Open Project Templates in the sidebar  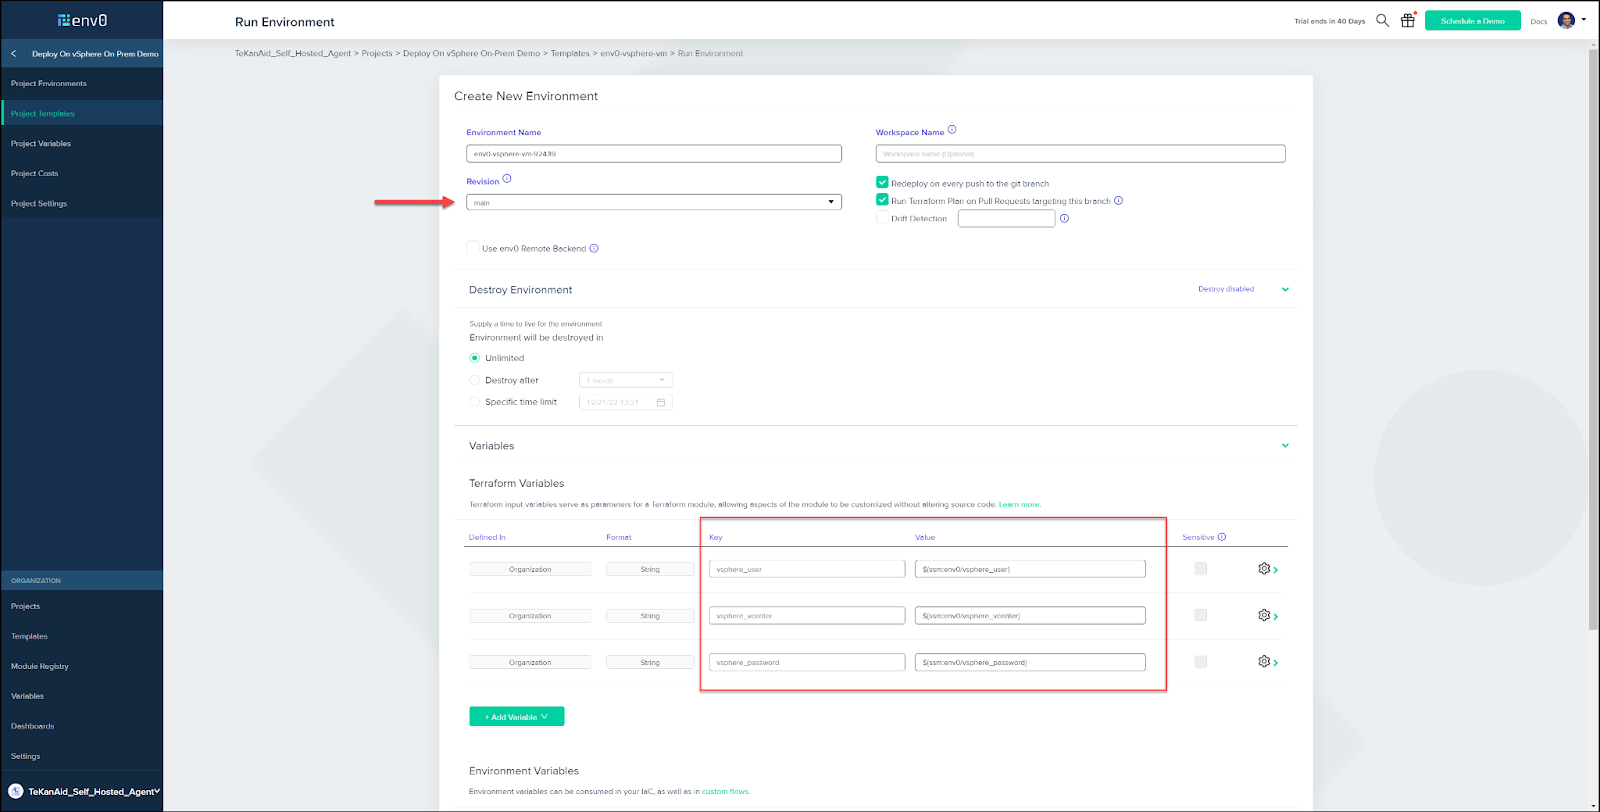click(43, 114)
